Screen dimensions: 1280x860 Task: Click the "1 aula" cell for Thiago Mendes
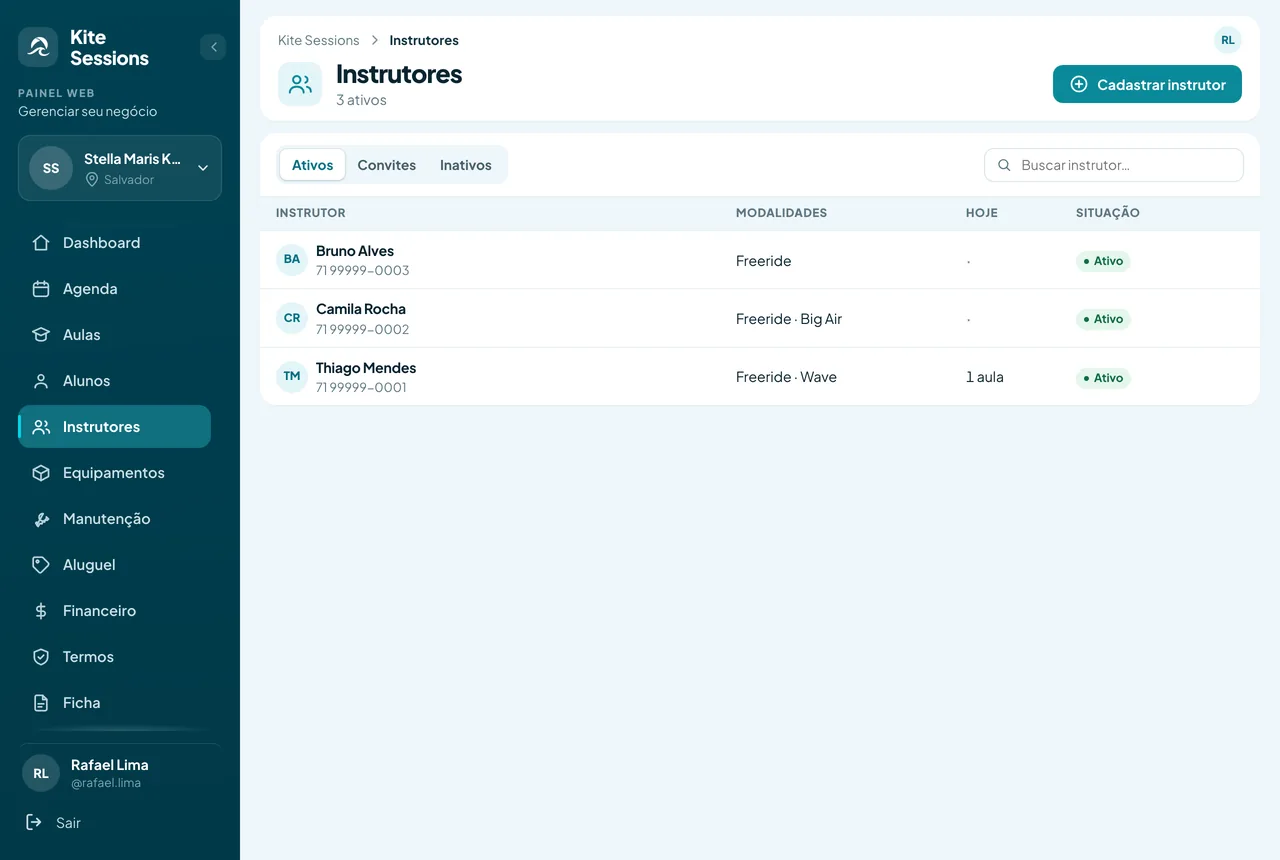(985, 377)
